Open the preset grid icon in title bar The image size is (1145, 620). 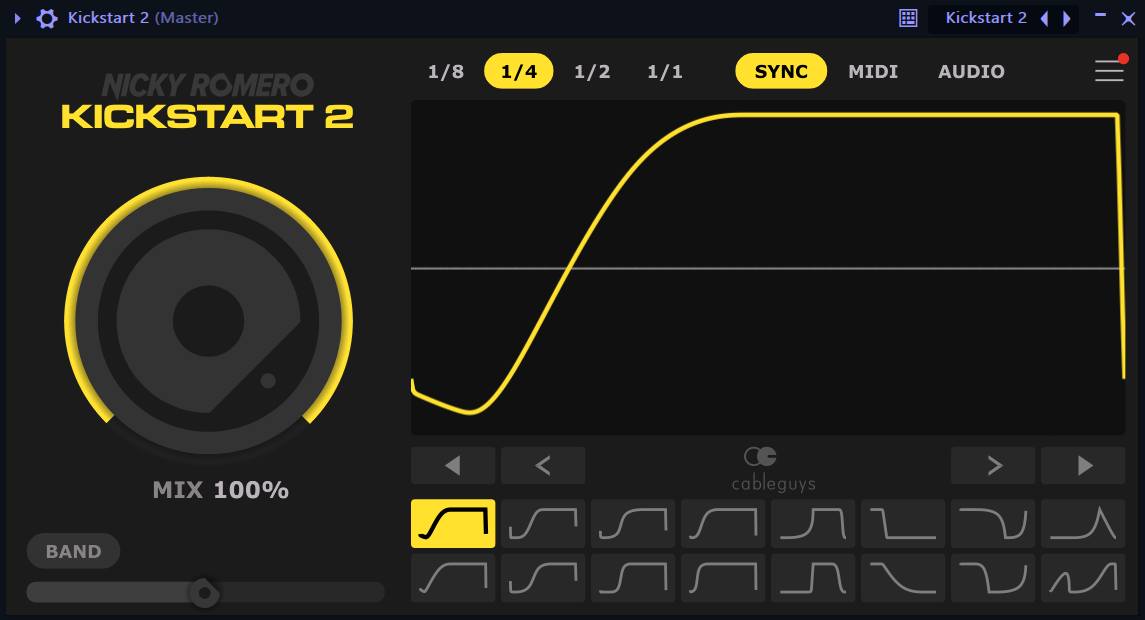(908, 18)
